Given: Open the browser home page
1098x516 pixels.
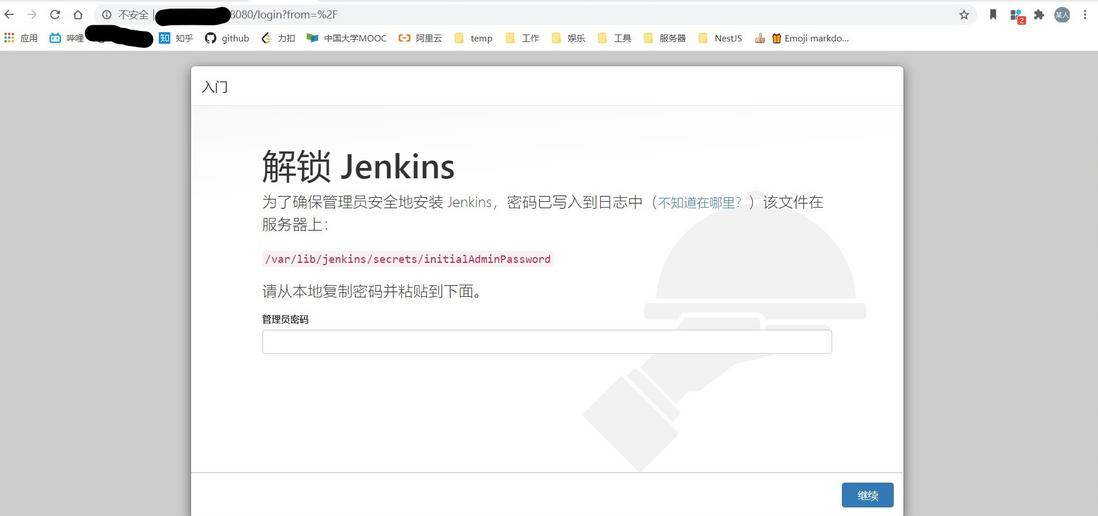Looking at the screenshot, I should coord(78,15).
